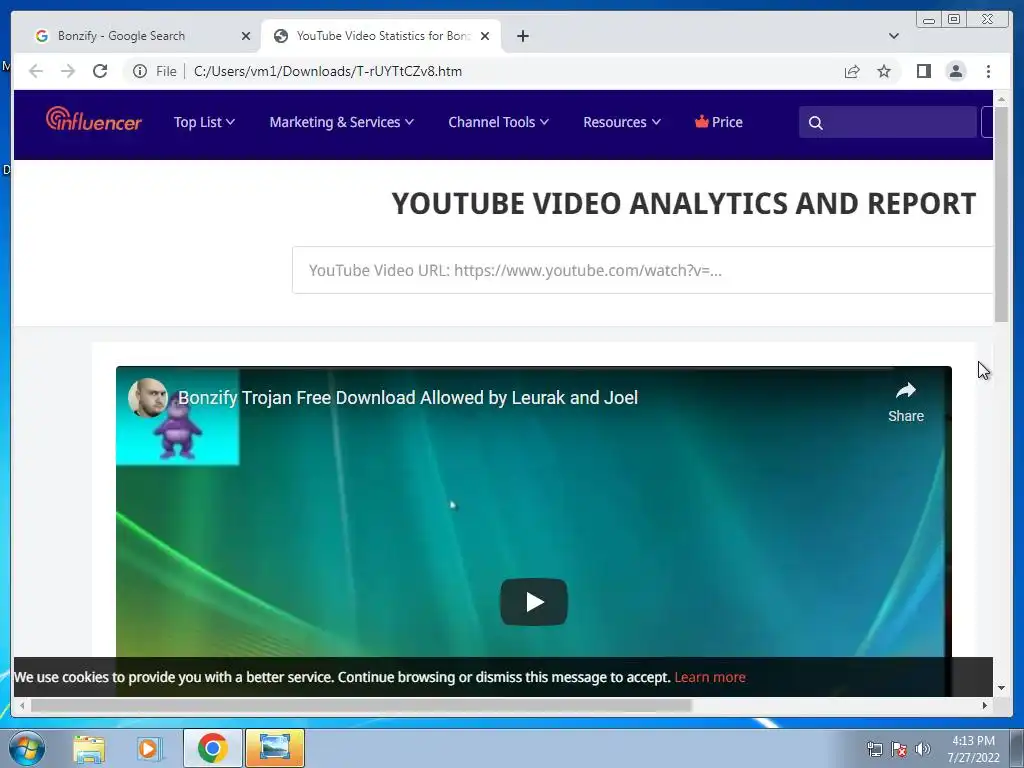Open the Windows Start menu
Screen dimensions: 1024x768
pos(27,748)
